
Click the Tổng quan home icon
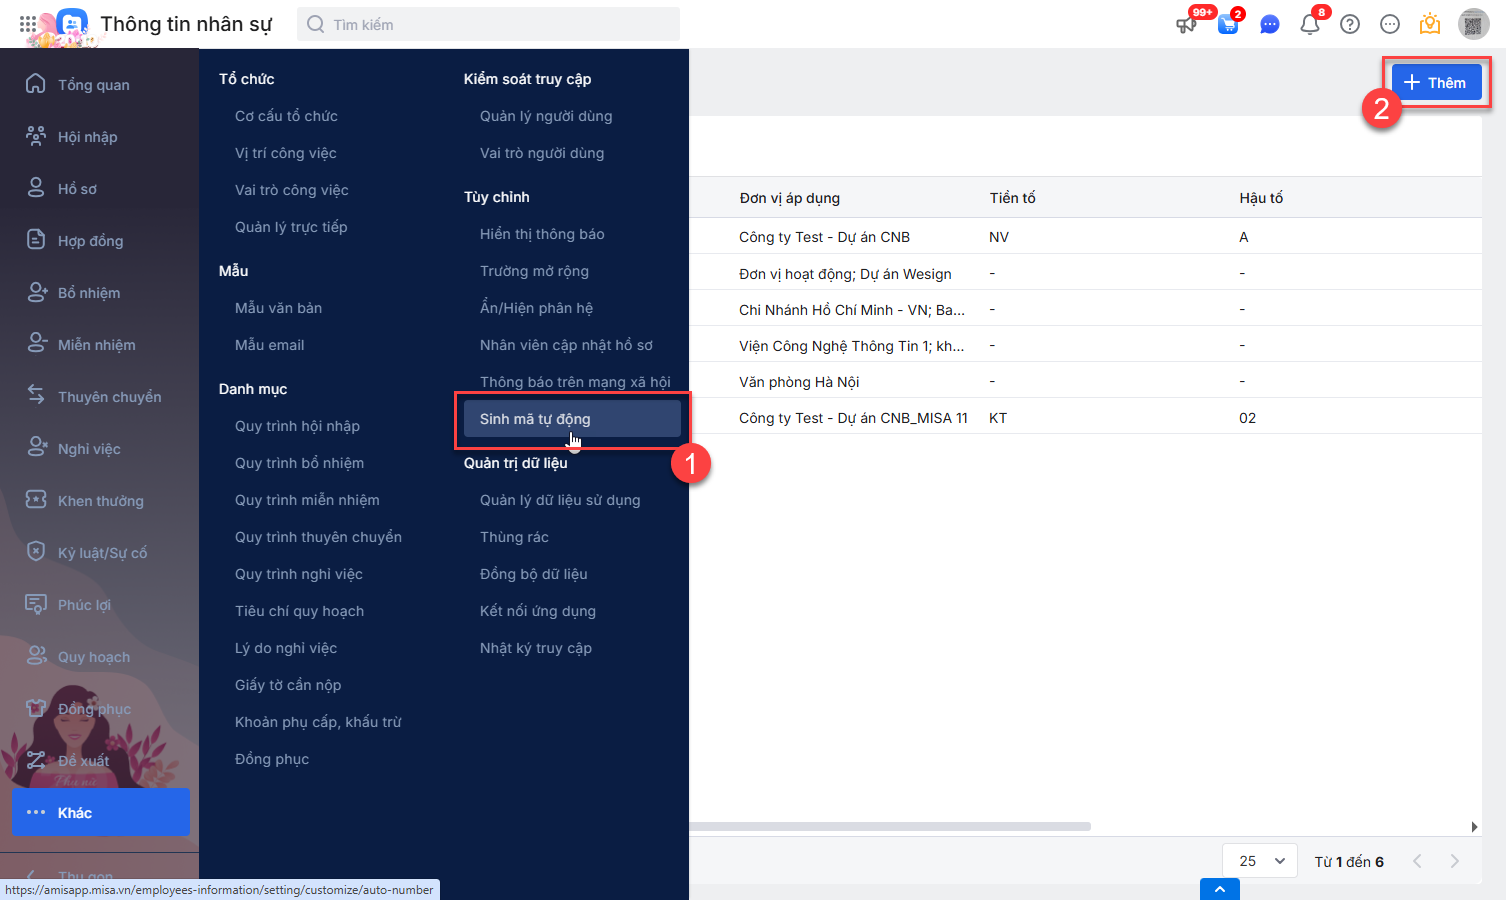[36, 84]
